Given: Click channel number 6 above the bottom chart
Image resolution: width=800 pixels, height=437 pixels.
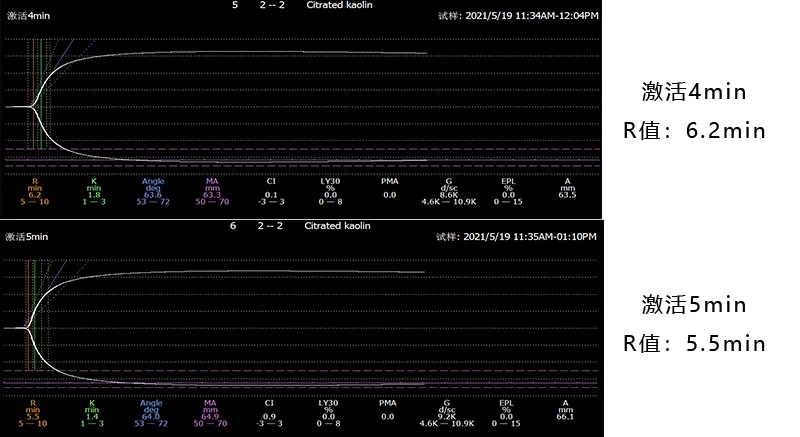Looking at the screenshot, I should pyautogui.click(x=233, y=225).
